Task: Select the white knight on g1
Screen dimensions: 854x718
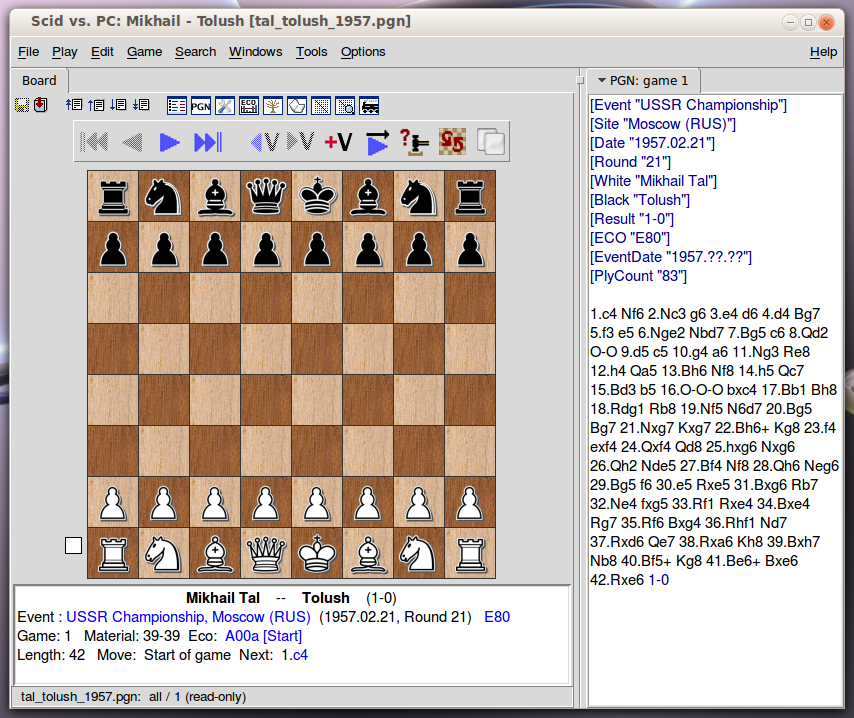Action: click(x=419, y=553)
